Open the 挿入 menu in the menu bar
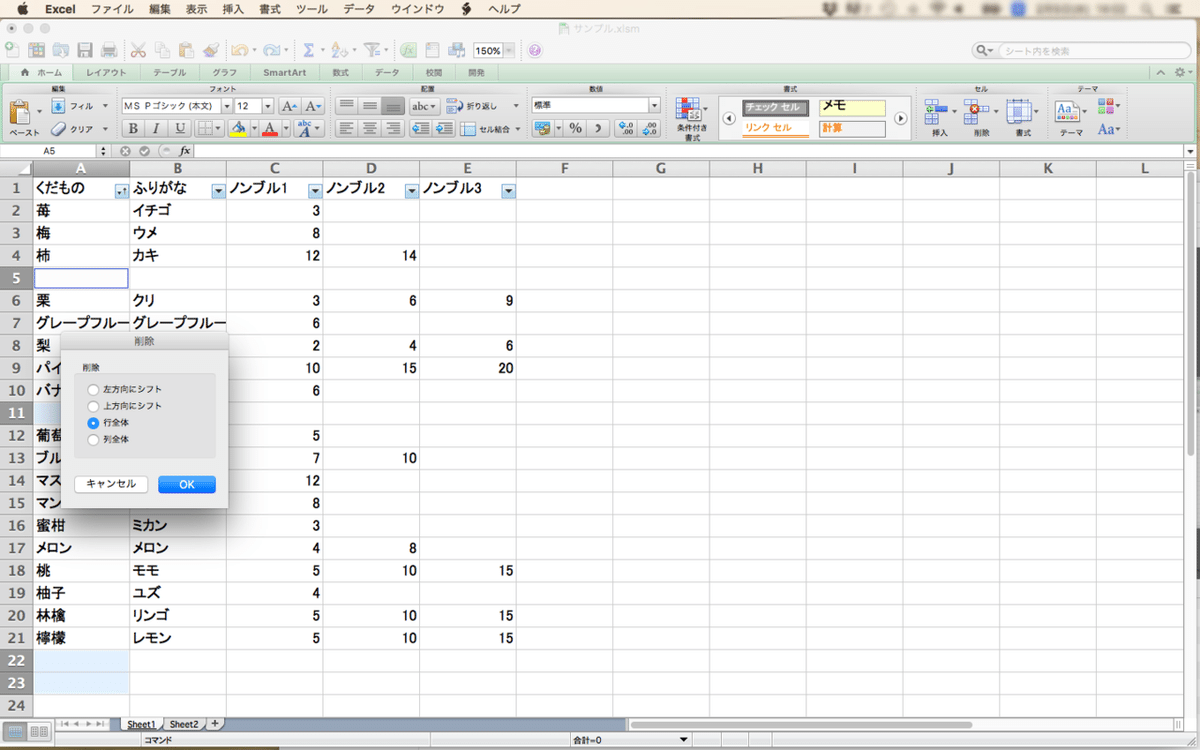 [233, 8]
